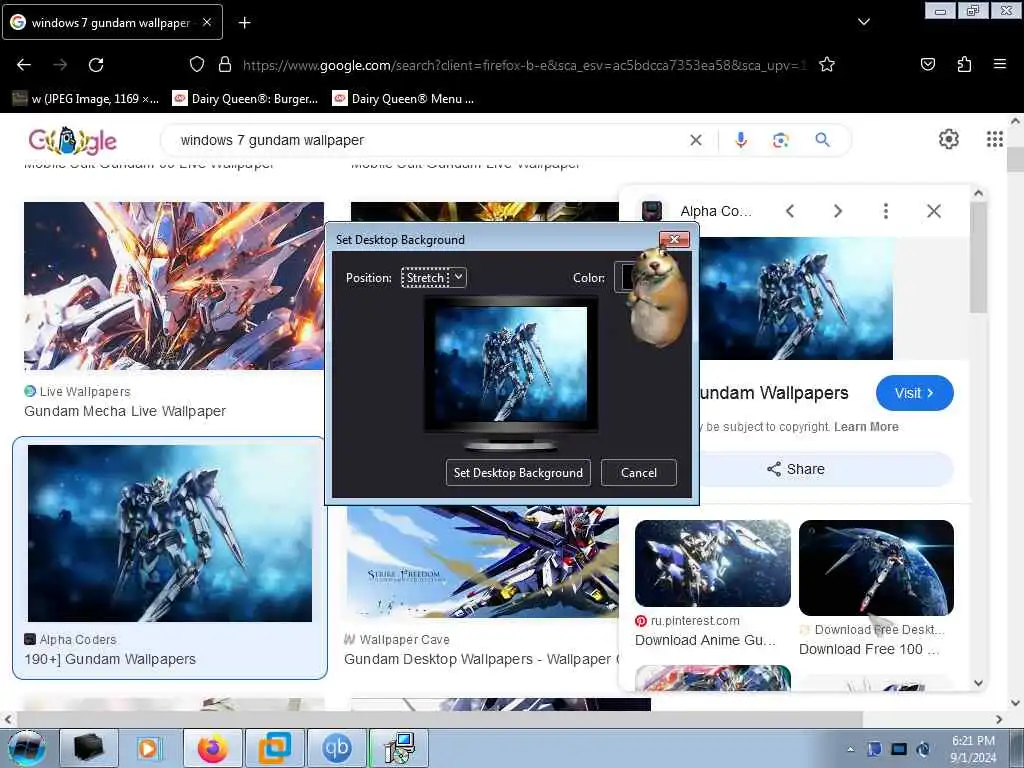This screenshot has width=1024, height=768.
Task: Open the 'Dairy Queen®: Burger...' bookmark
Action: point(245,99)
